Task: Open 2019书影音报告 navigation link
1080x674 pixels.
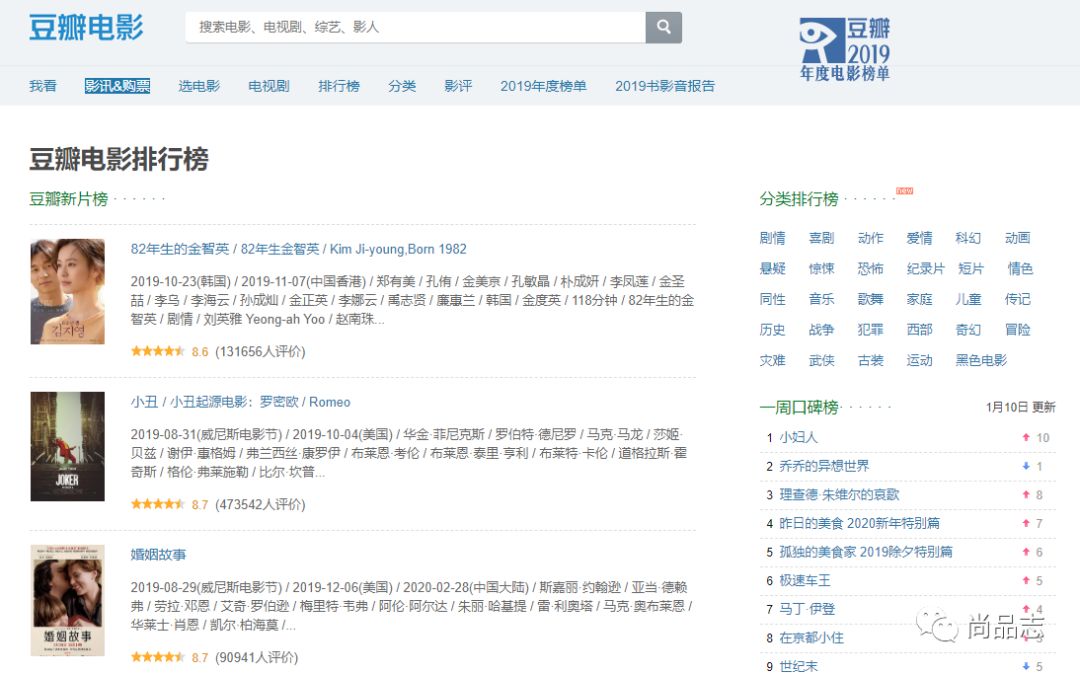Action: click(x=665, y=86)
